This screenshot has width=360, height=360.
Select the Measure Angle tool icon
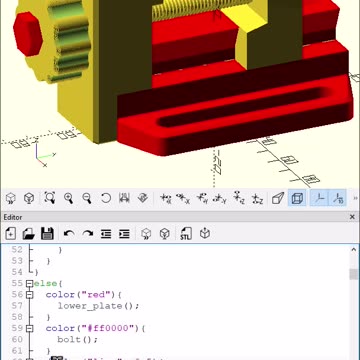(x=143, y=198)
